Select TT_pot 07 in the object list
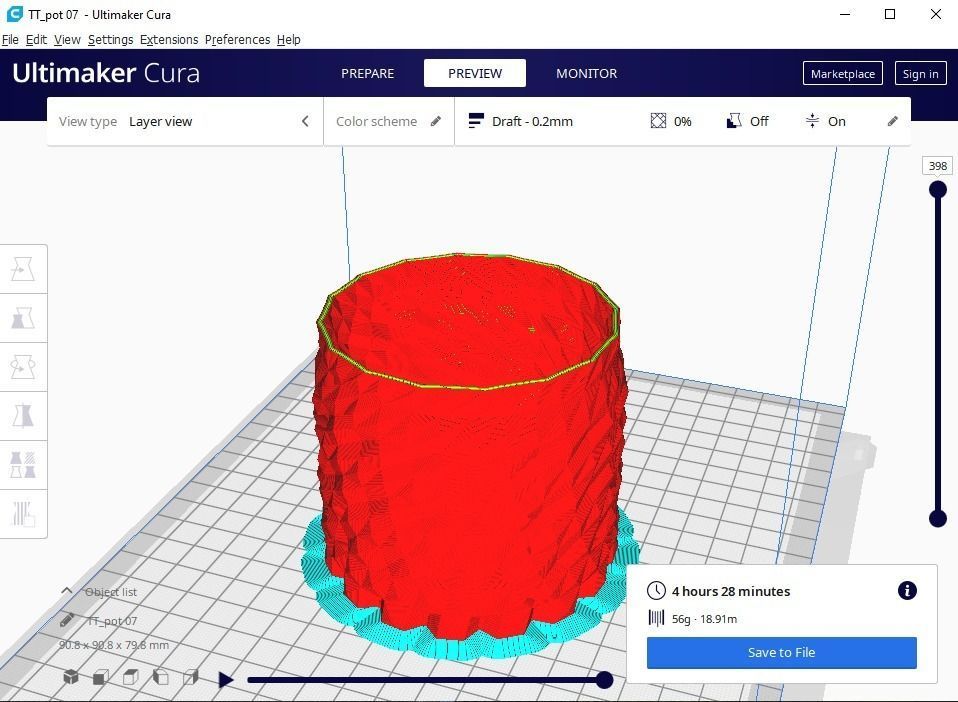The image size is (958, 702). pyautogui.click(x=112, y=621)
